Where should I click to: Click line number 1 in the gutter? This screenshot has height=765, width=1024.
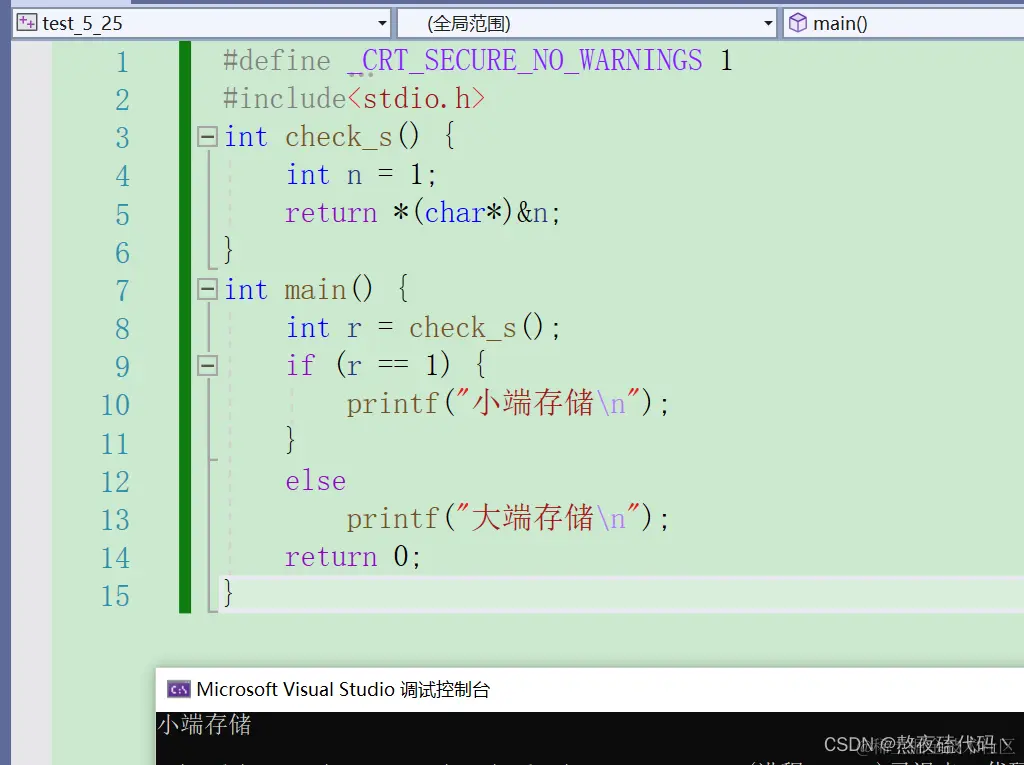pos(122,62)
